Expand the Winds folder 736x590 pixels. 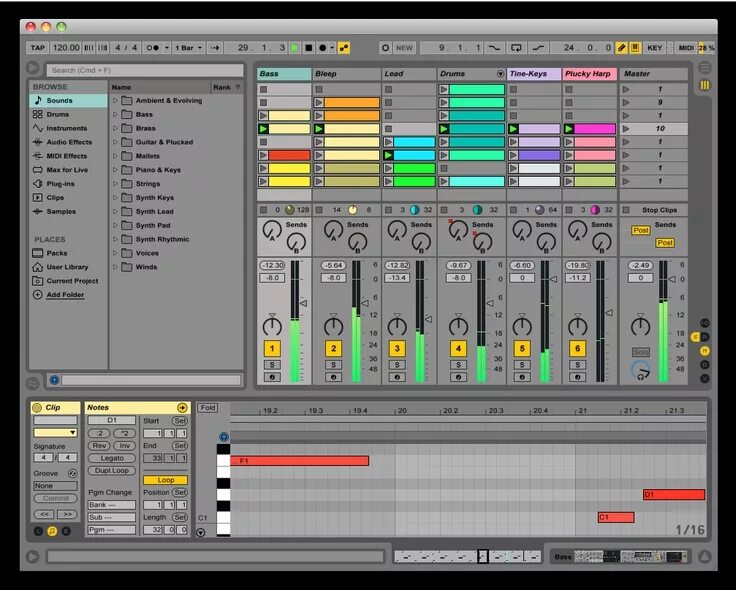click(x=115, y=267)
